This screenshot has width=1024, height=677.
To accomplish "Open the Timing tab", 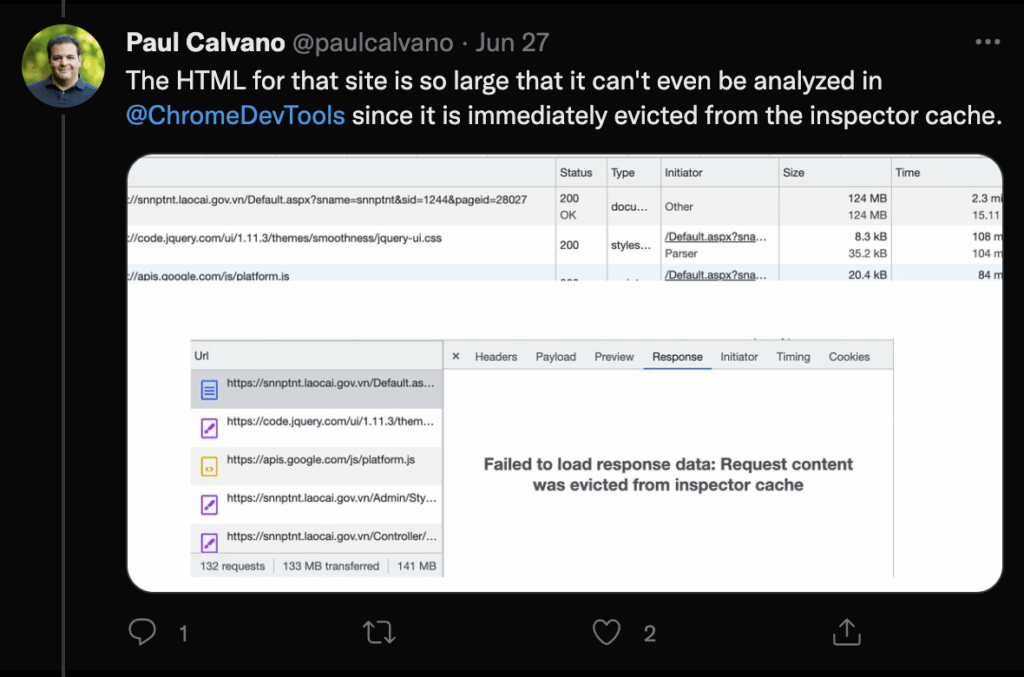I will point(793,356).
